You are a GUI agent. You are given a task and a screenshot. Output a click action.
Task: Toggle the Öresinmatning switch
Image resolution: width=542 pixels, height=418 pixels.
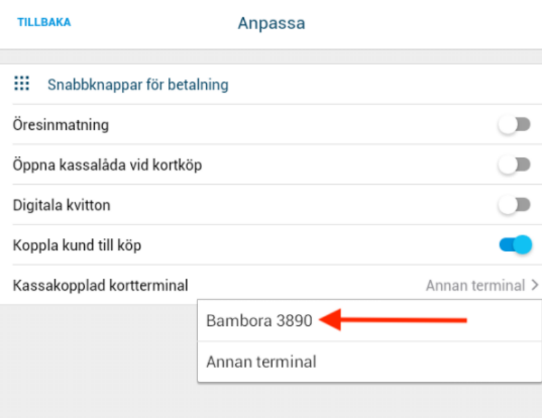tap(514, 124)
